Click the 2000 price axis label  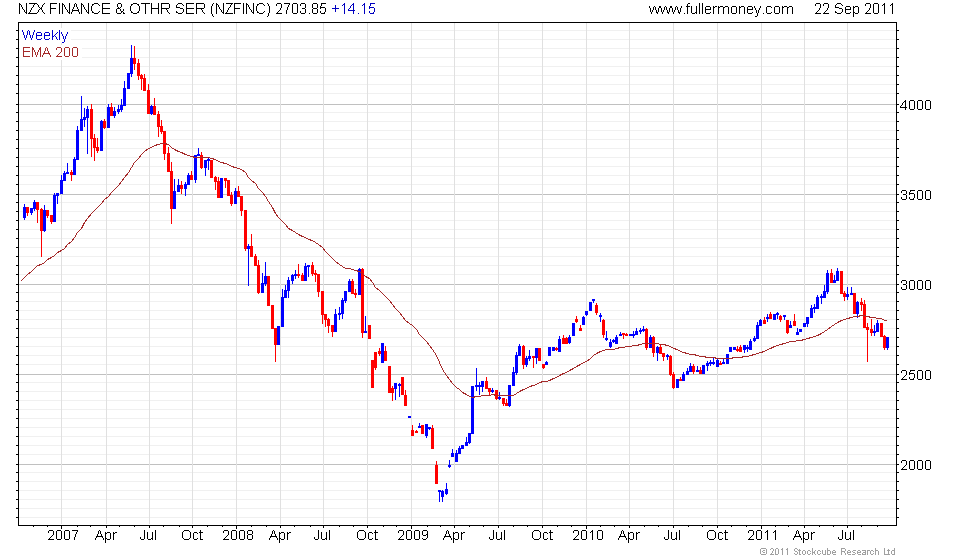[916, 465]
